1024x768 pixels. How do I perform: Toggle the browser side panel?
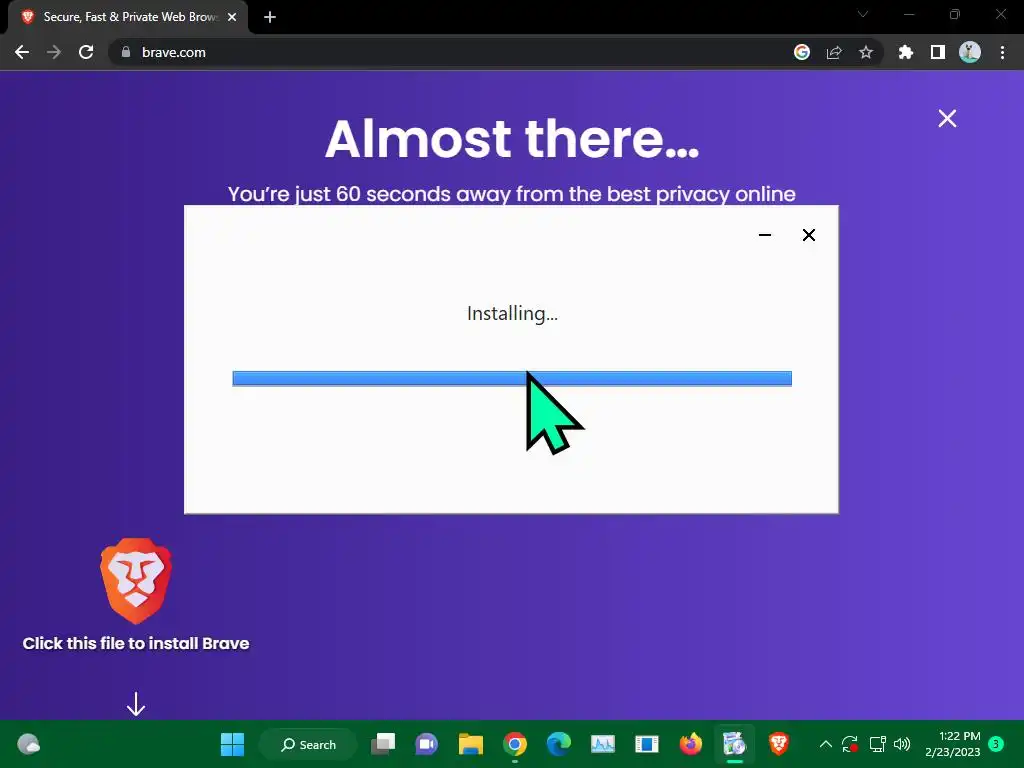[938, 52]
